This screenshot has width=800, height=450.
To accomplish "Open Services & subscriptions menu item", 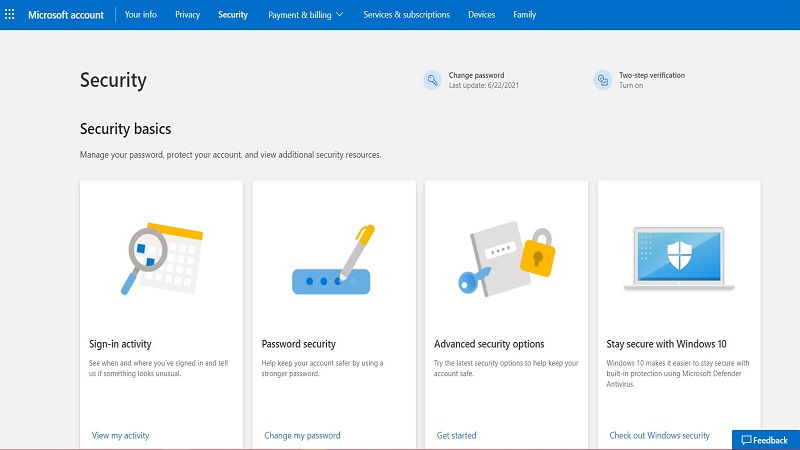I will coord(406,15).
